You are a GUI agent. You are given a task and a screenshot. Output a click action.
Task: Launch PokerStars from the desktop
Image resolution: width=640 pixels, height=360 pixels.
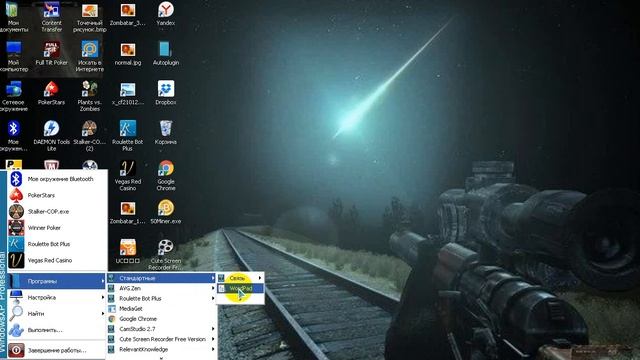(x=51, y=93)
